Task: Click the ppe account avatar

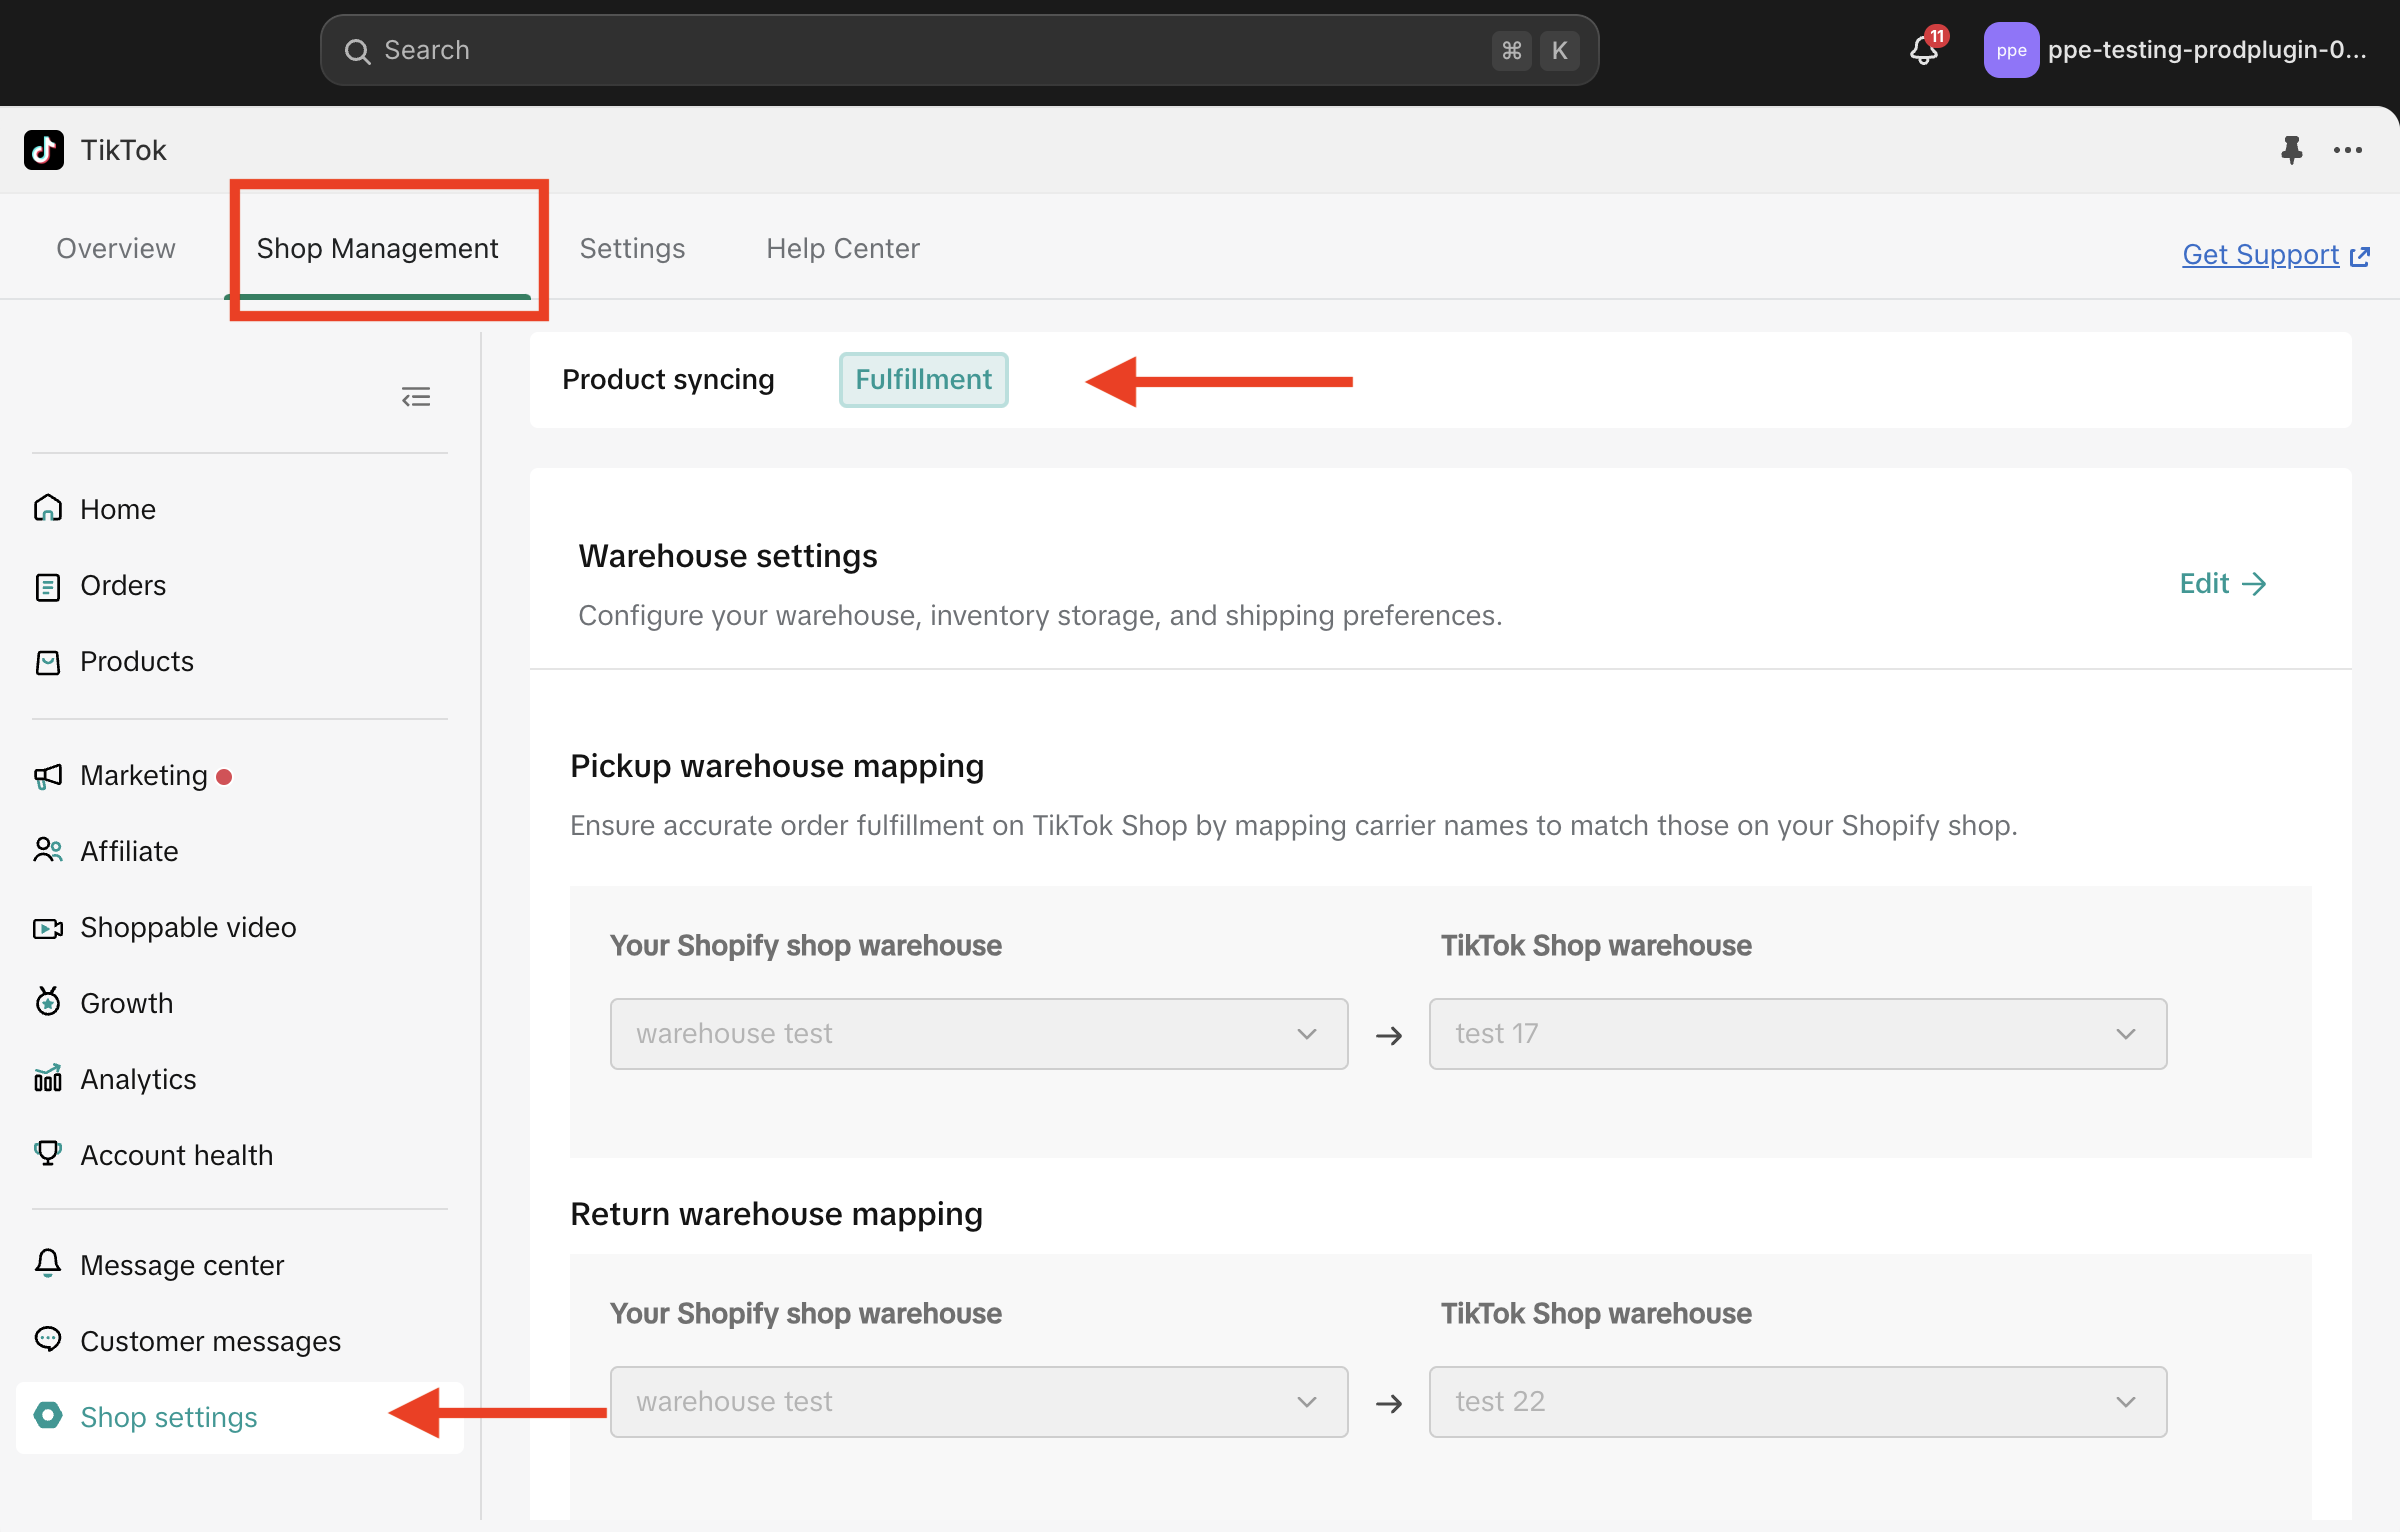Action: click(x=2011, y=50)
